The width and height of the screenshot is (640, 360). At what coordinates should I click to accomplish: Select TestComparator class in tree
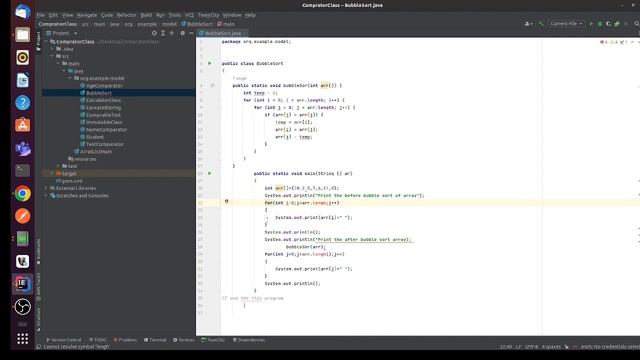(104, 144)
